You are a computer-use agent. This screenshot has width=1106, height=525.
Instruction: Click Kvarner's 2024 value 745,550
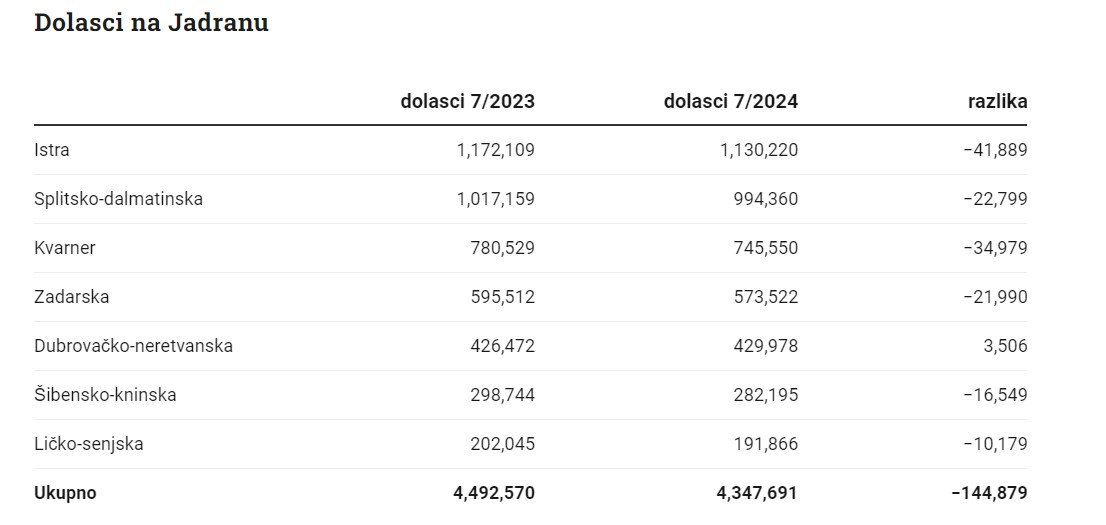tap(766, 248)
